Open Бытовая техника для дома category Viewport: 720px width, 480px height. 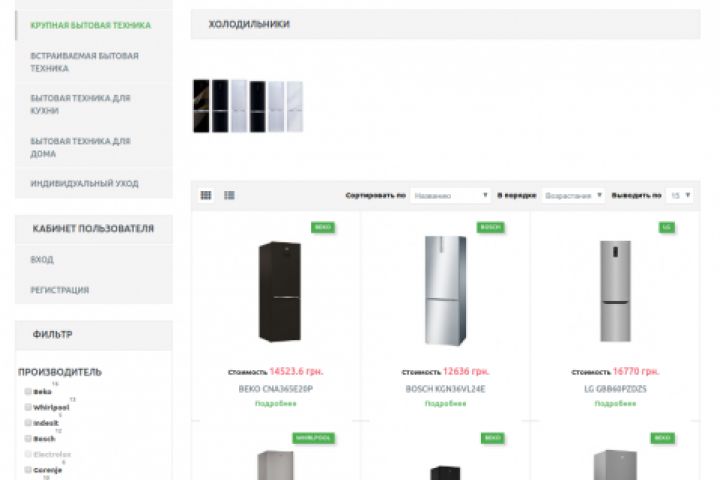coord(80,147)
